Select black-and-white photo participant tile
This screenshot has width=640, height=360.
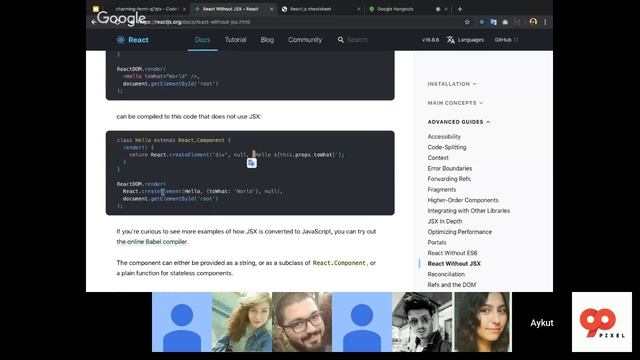[x=422, y=322]
